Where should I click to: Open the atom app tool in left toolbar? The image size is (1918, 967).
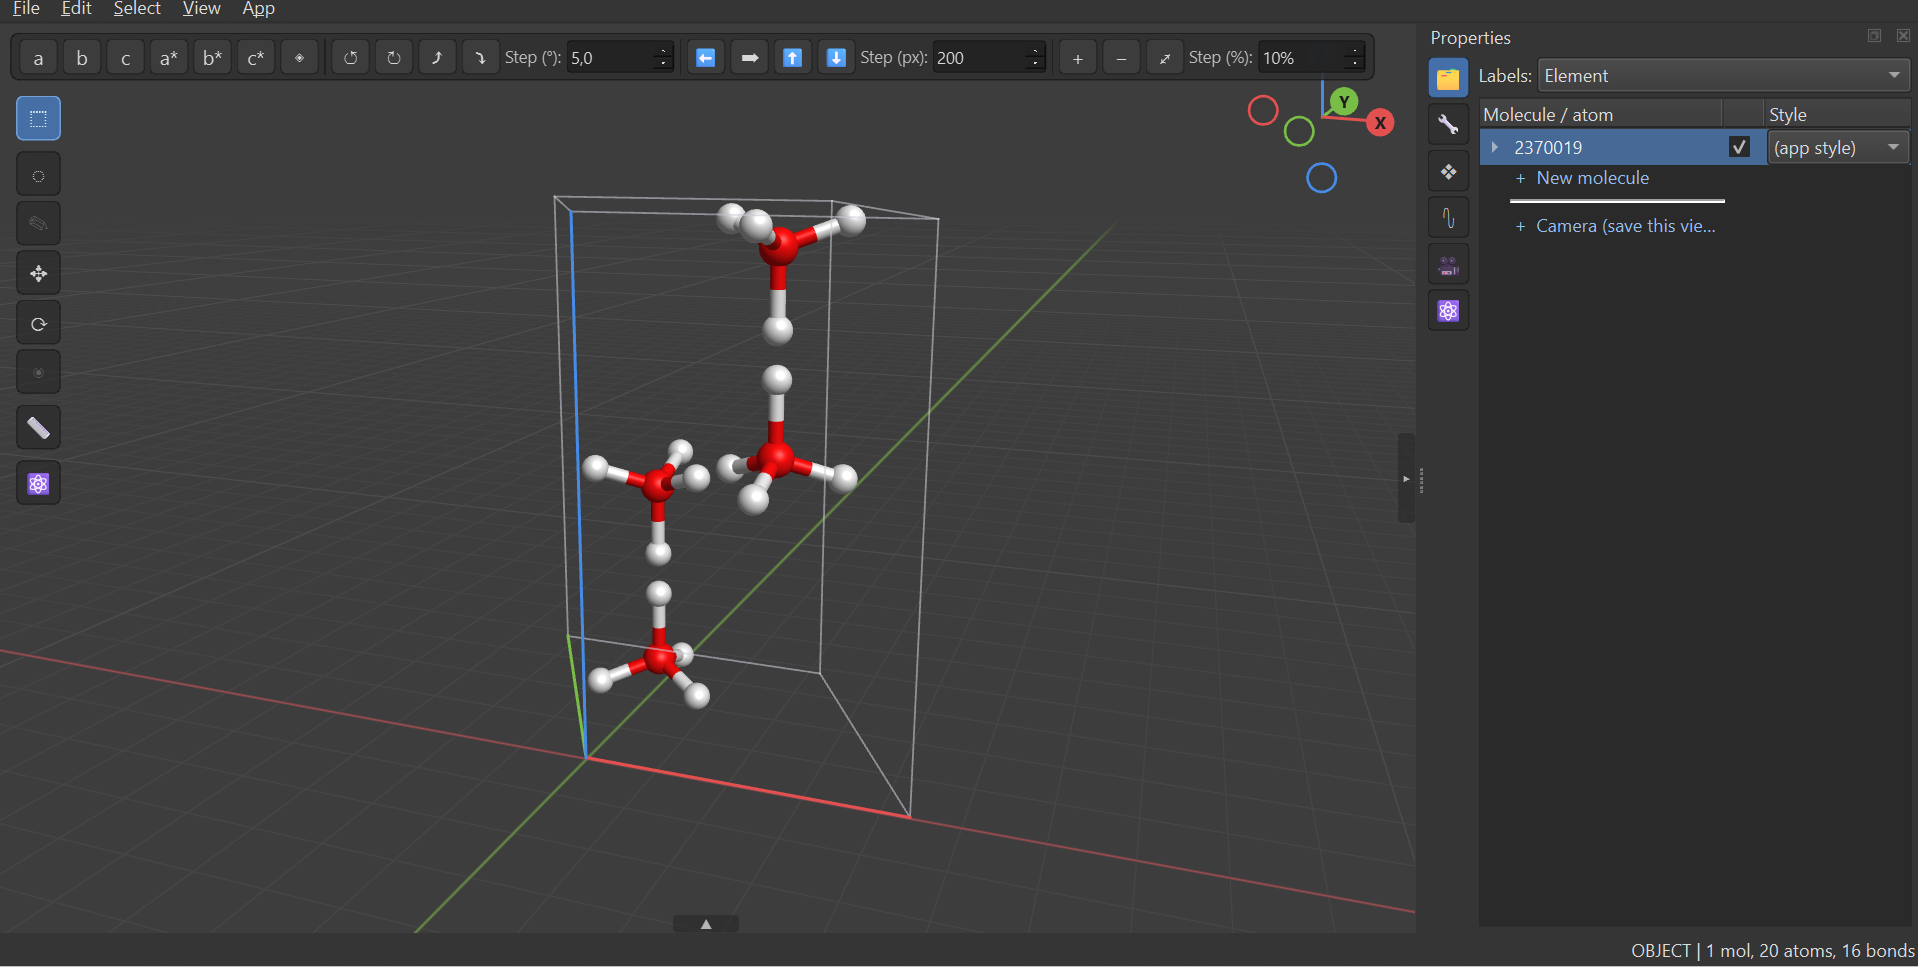pyautogui.click(x=38, y=484)
